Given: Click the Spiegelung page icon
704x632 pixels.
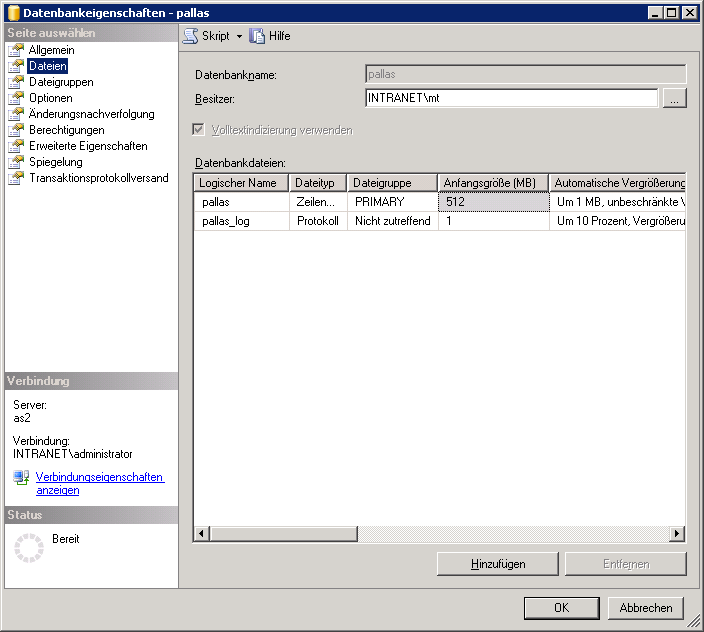Looking at the screenshot, I should coord(16,162).
